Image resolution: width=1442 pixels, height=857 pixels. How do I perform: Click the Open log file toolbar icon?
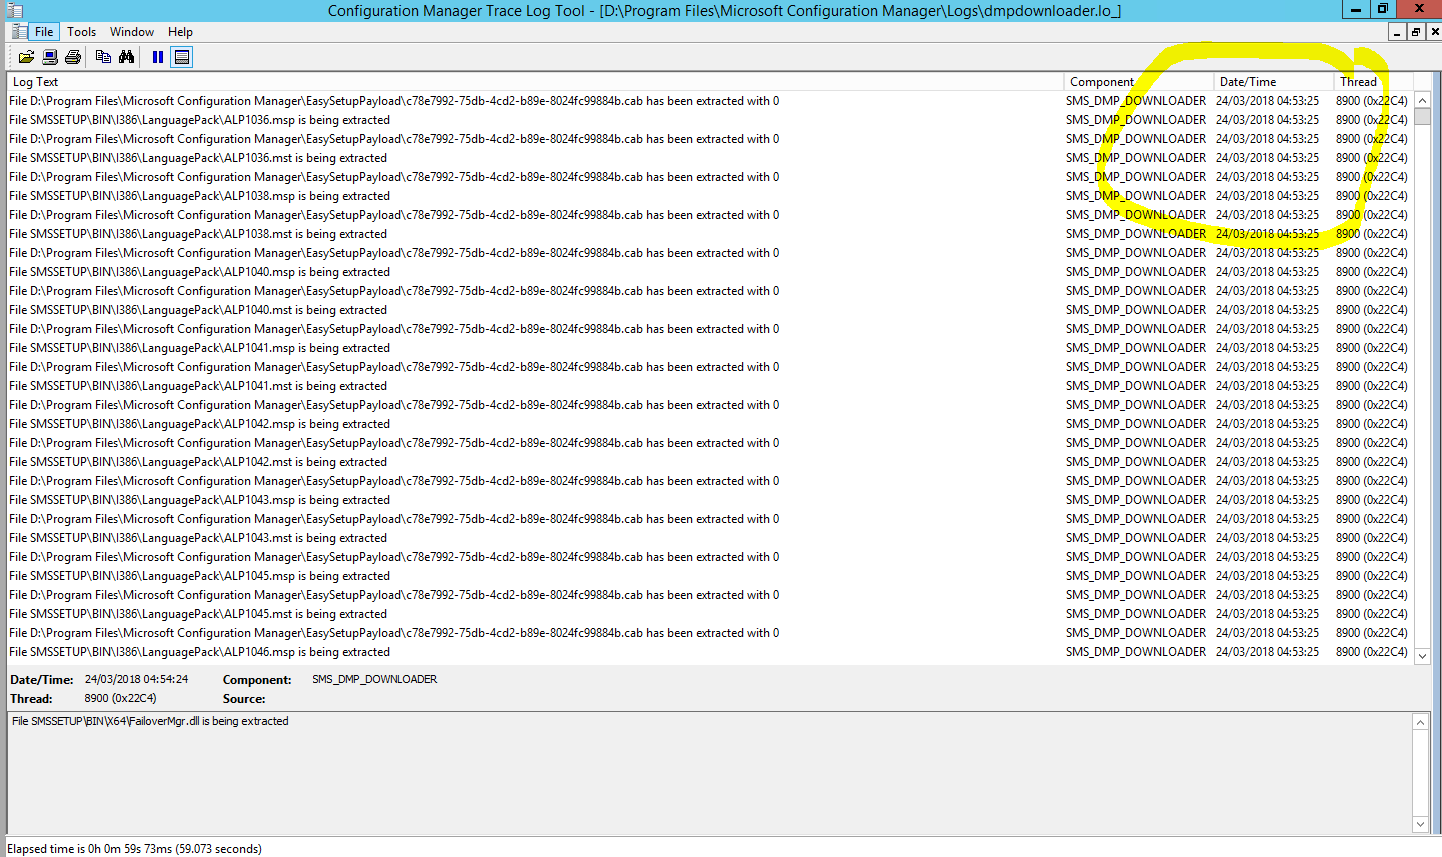click(x=26, y=57)
